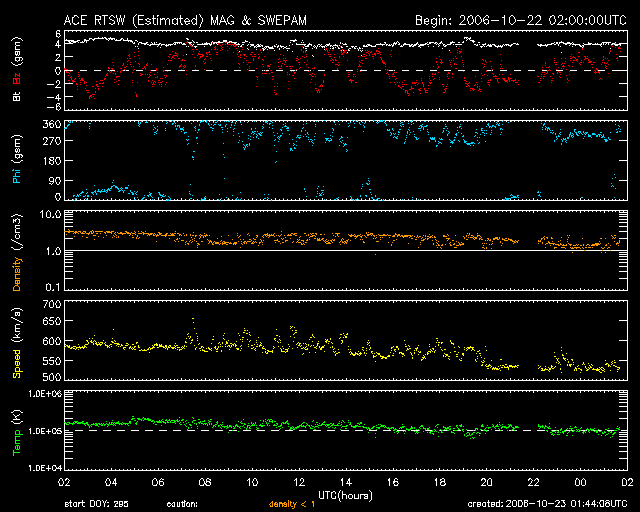Click the Phi (gsm) axis label
Viewport: 640px width, 512px height.
[16, 160]
